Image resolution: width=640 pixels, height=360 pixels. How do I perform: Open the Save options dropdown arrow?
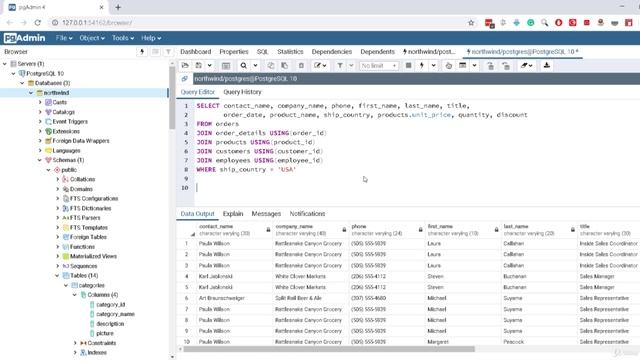point(209,66)
